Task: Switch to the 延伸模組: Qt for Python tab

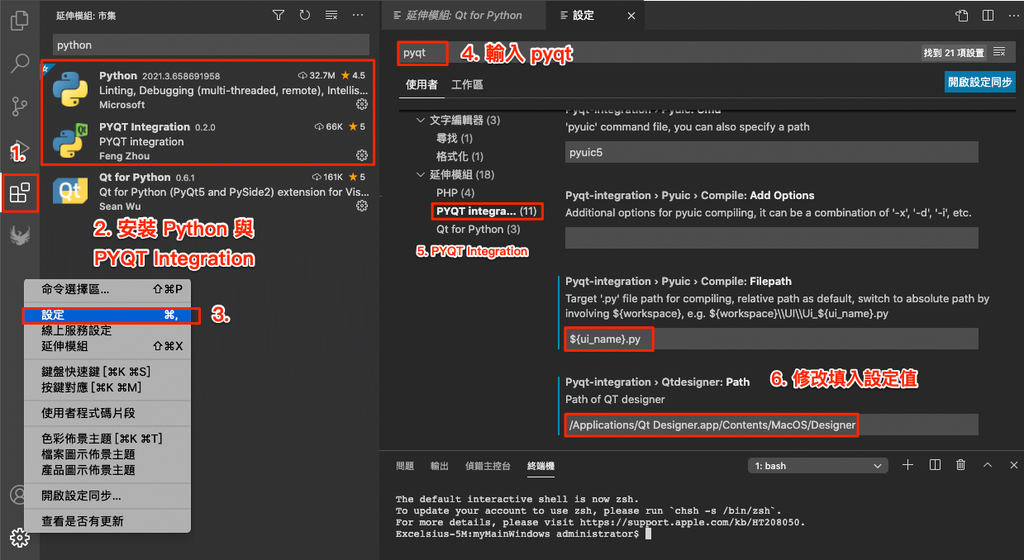Action: click(x=464, y=15)
